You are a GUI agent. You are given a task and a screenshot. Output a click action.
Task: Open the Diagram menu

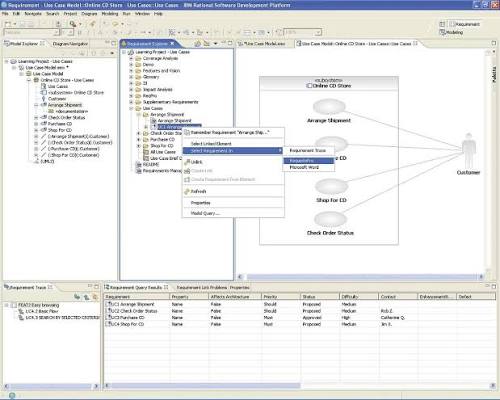pyautogui.click(x=89, y=14)
